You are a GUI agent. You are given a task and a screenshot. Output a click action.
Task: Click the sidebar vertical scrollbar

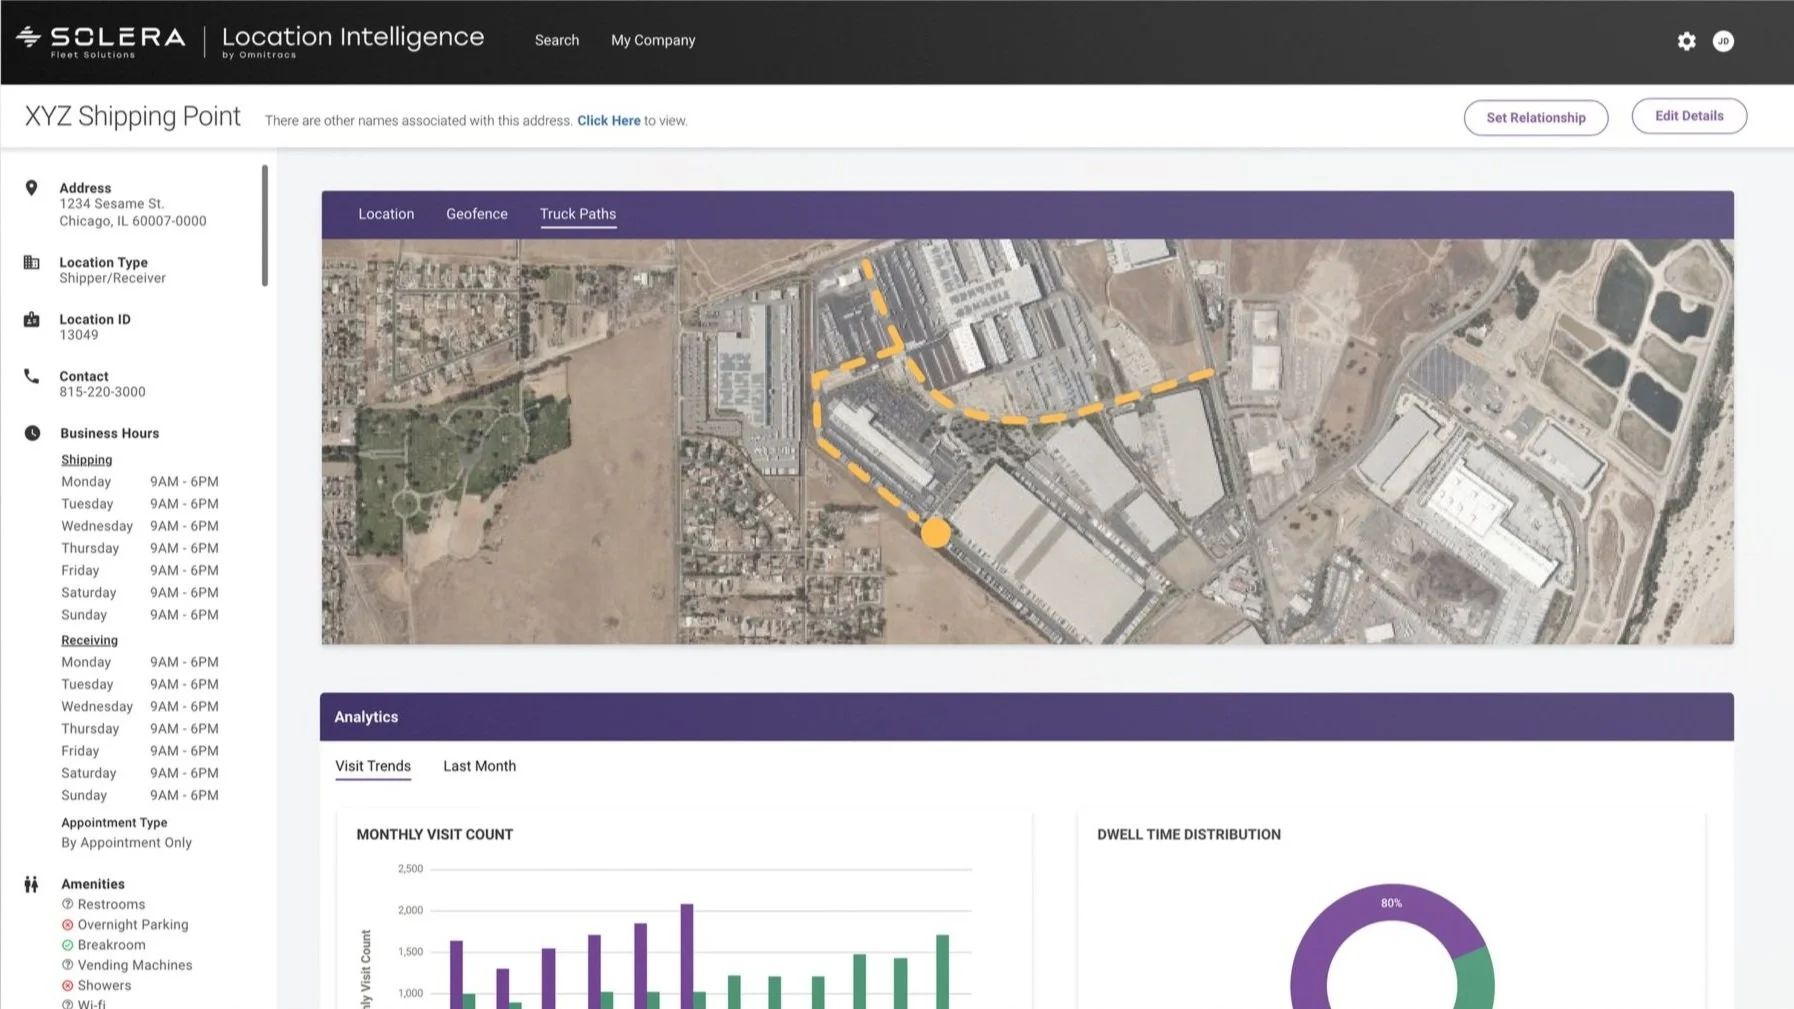point(265,225)
